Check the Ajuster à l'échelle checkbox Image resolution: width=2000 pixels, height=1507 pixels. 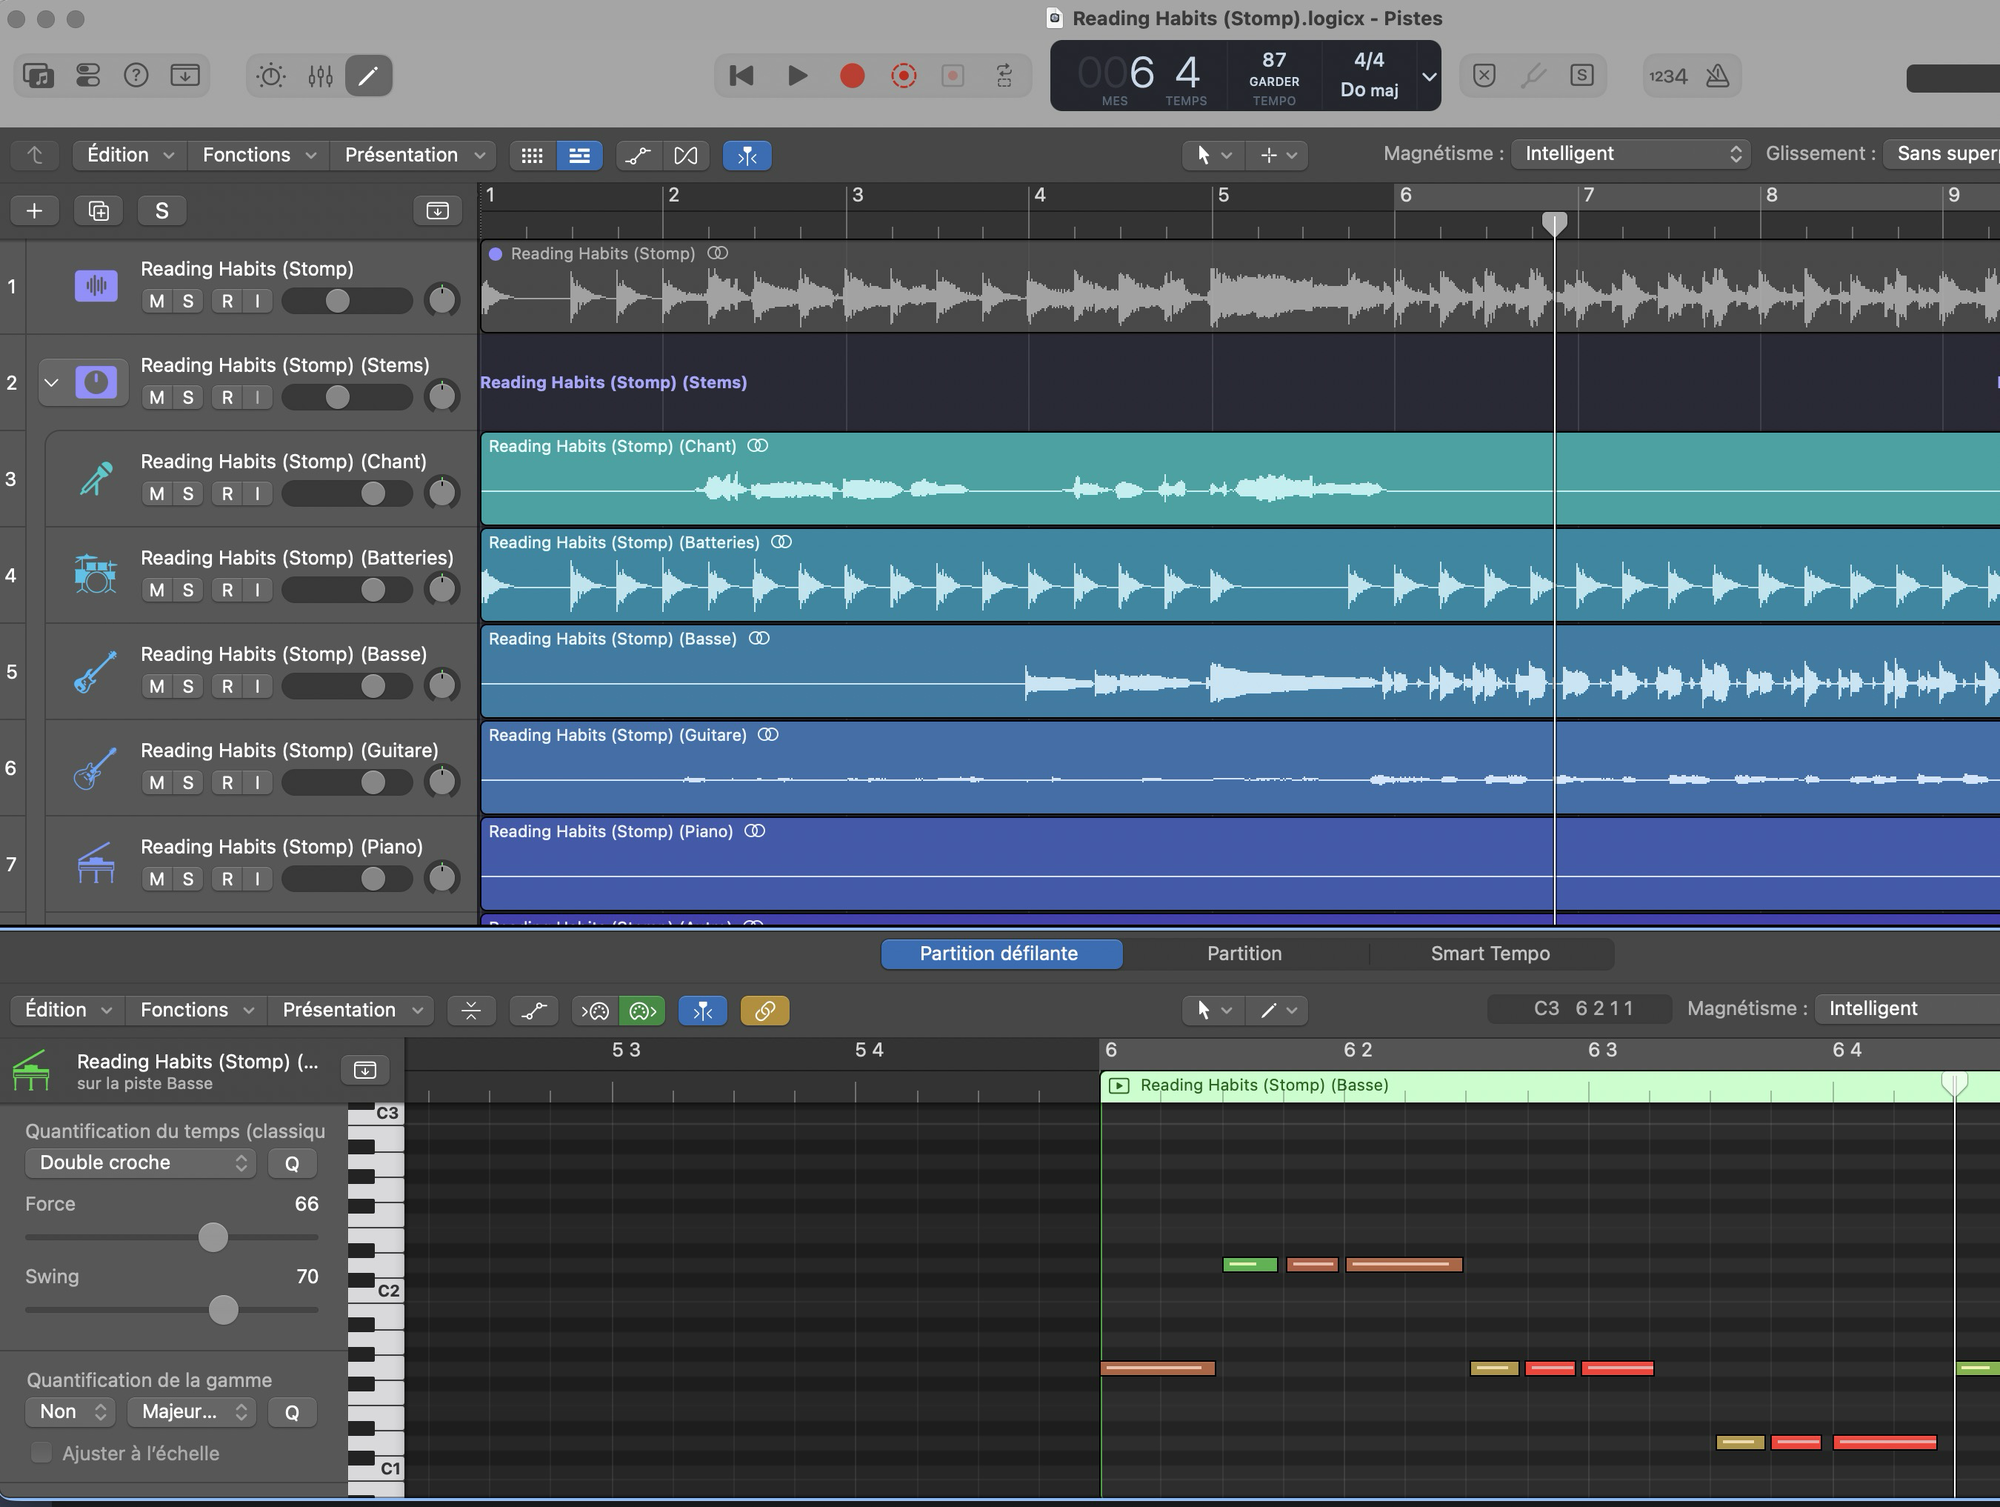[x=41, y=1453]
